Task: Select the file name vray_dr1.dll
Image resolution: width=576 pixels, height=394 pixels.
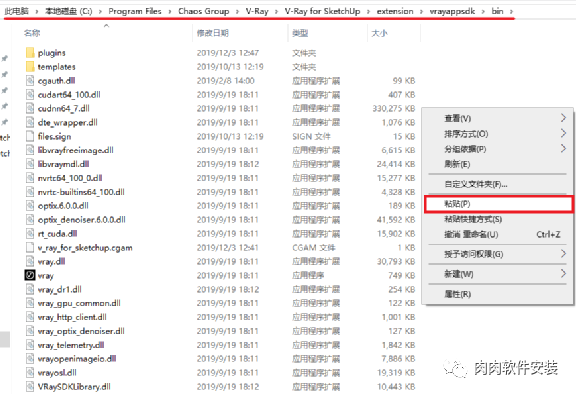Action: (60, 289)
